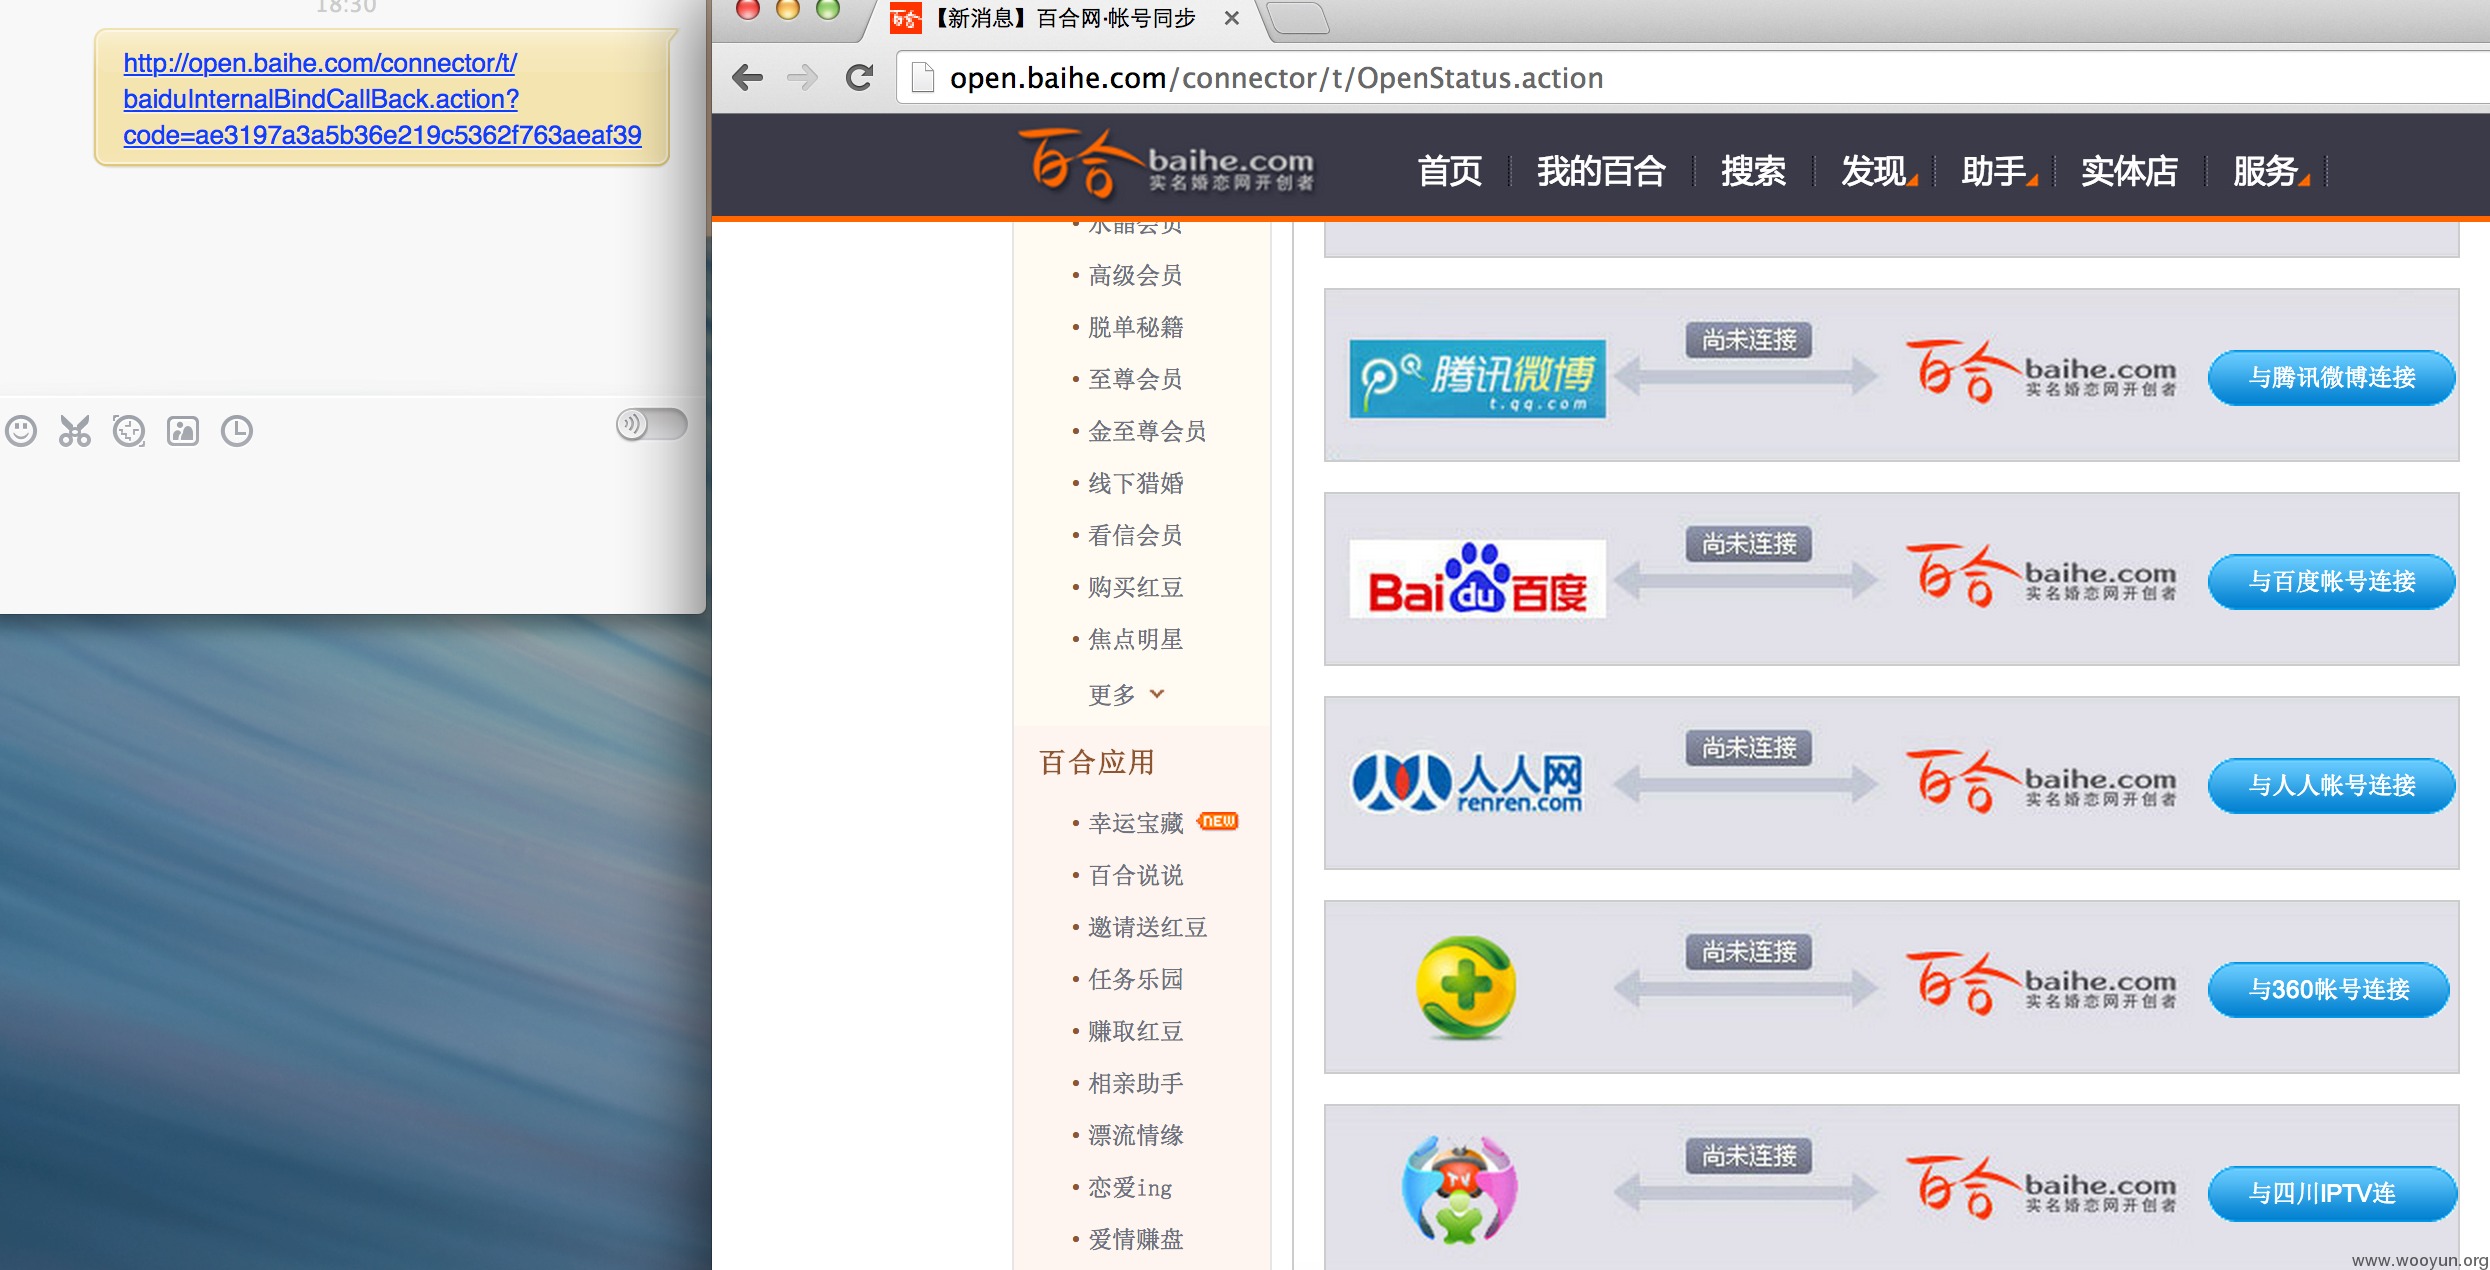Expand the 助手 navigation dropdown
2490x1270 pixels.
click(x=1998, y=171)
